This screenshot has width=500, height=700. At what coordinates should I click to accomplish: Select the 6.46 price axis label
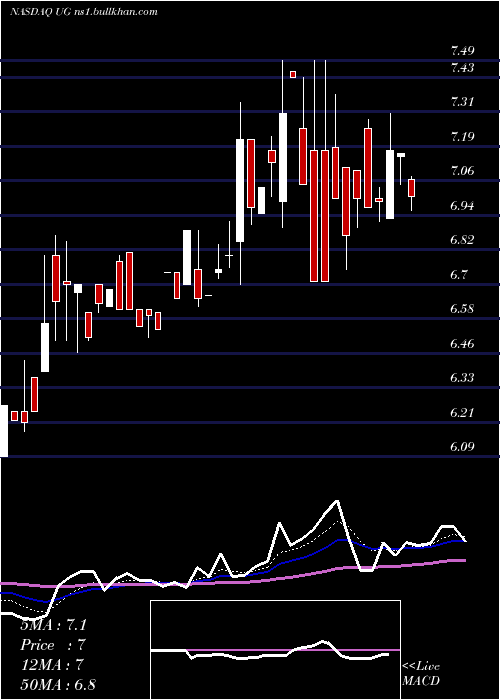click(x=462, y=344)
